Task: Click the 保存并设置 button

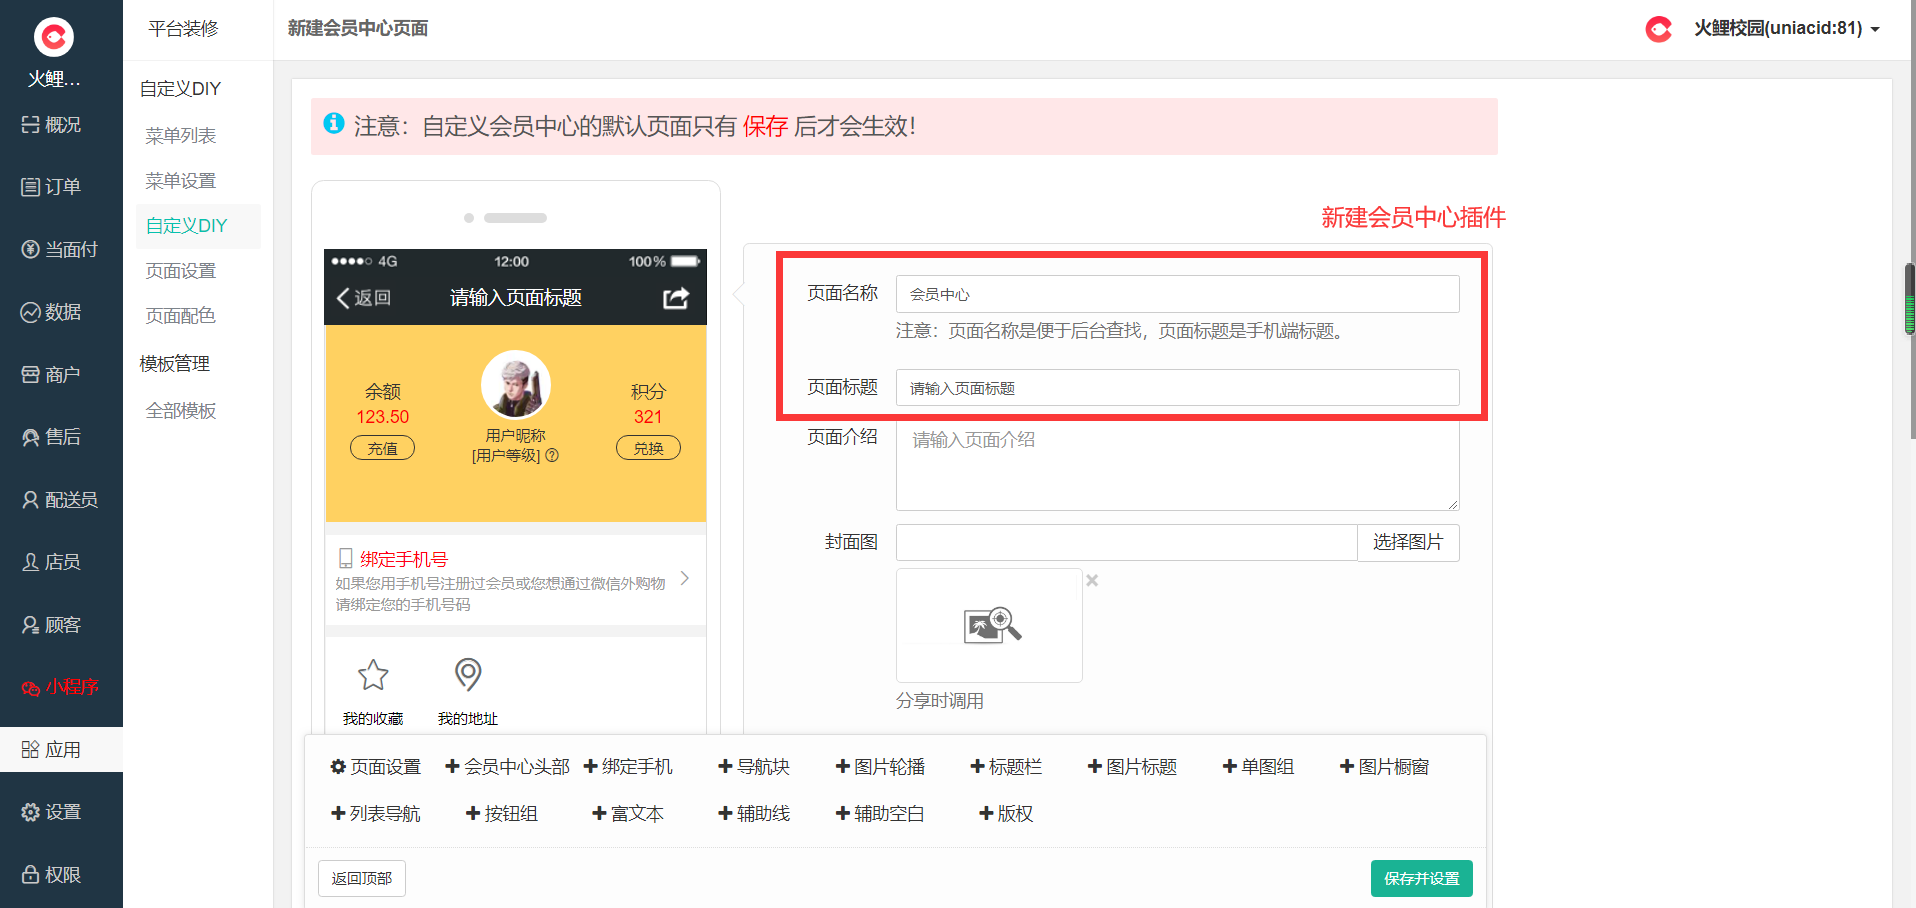Action: pyautogui.click(x=1422, y=878)
